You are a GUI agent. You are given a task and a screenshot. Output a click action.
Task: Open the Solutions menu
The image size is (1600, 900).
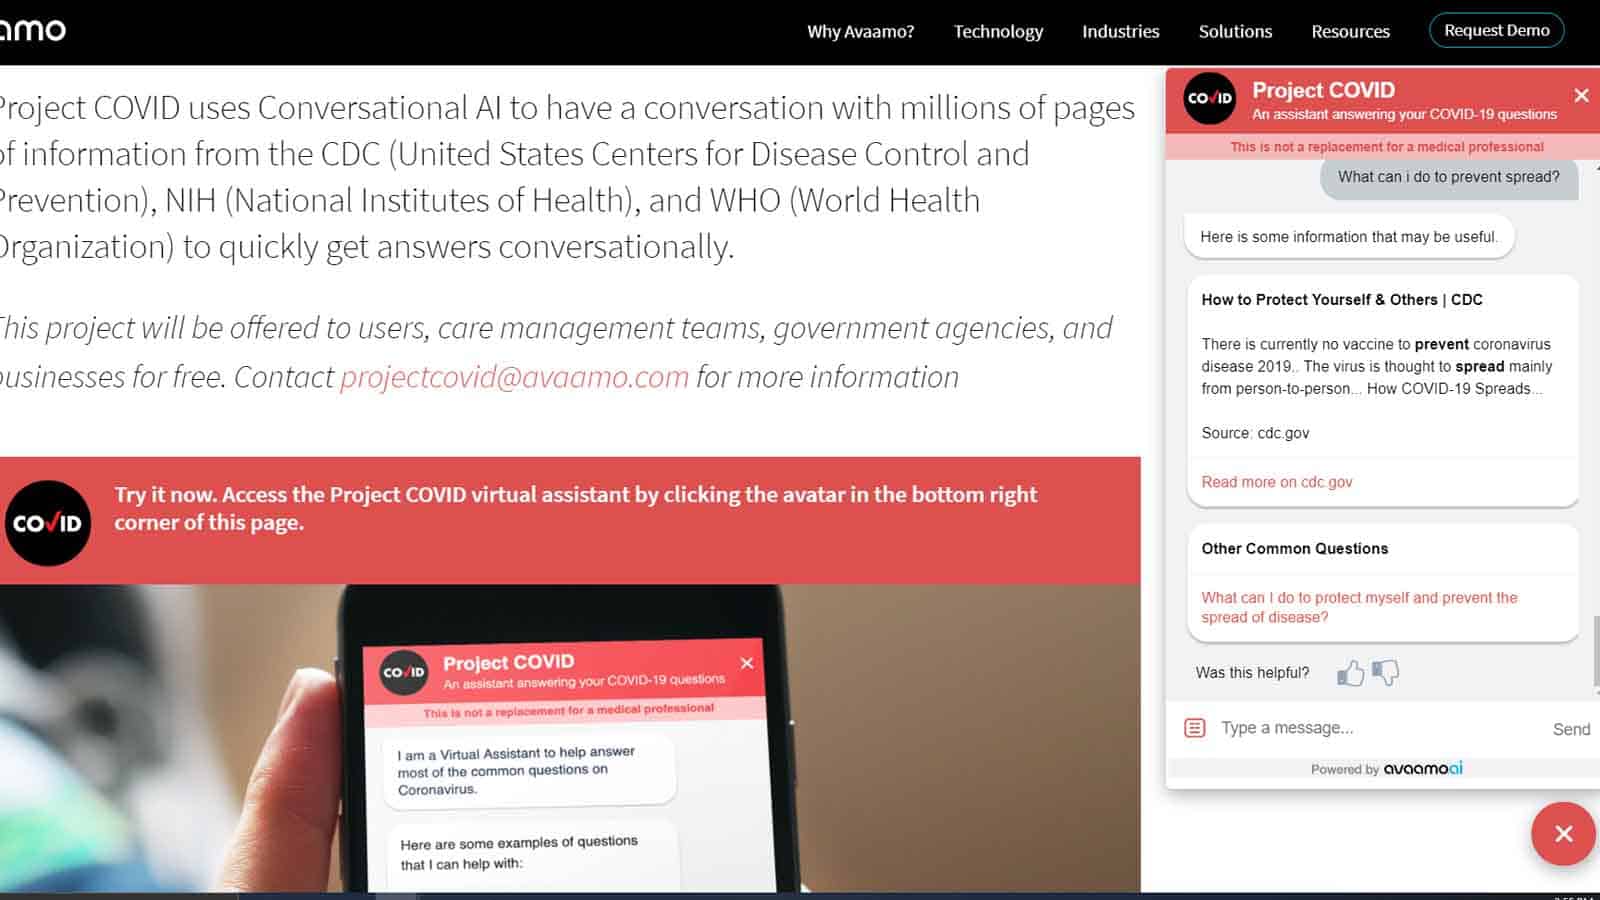pyautogui.click(x=1236, y=31)
